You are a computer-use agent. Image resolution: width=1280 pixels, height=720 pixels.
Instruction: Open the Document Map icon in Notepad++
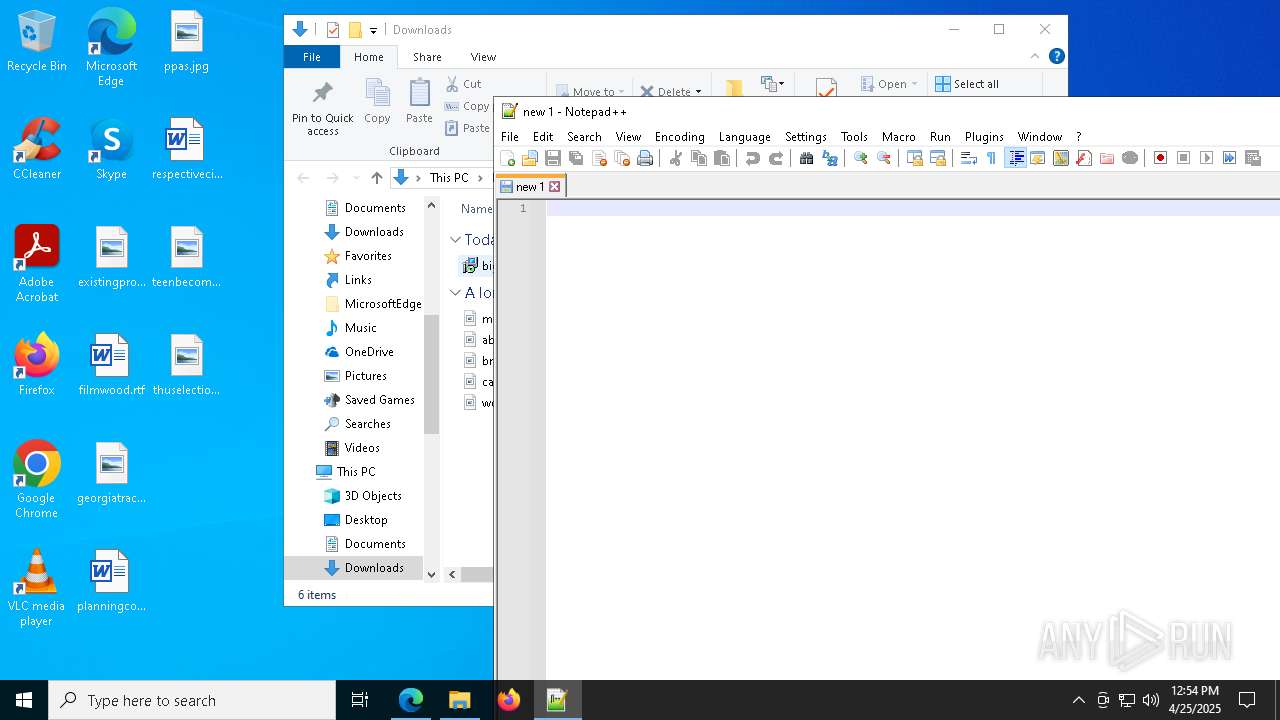(x=1061, y=158)
